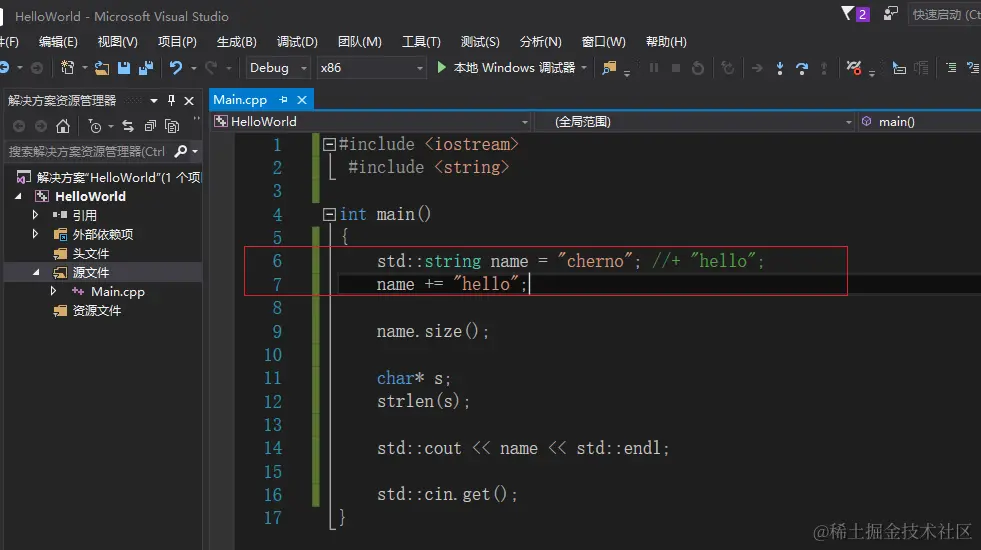Open the undo history dropdown arrow
Image resolution: width=981 pixels, height=550 pixels.
193,68
